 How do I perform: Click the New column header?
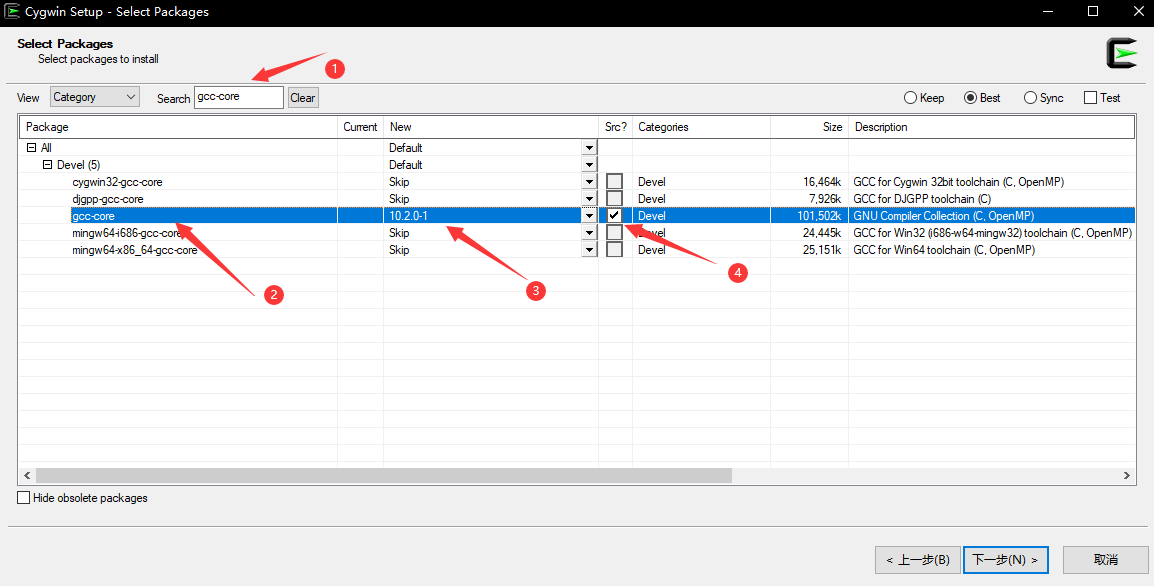click(x=491, y=127)
